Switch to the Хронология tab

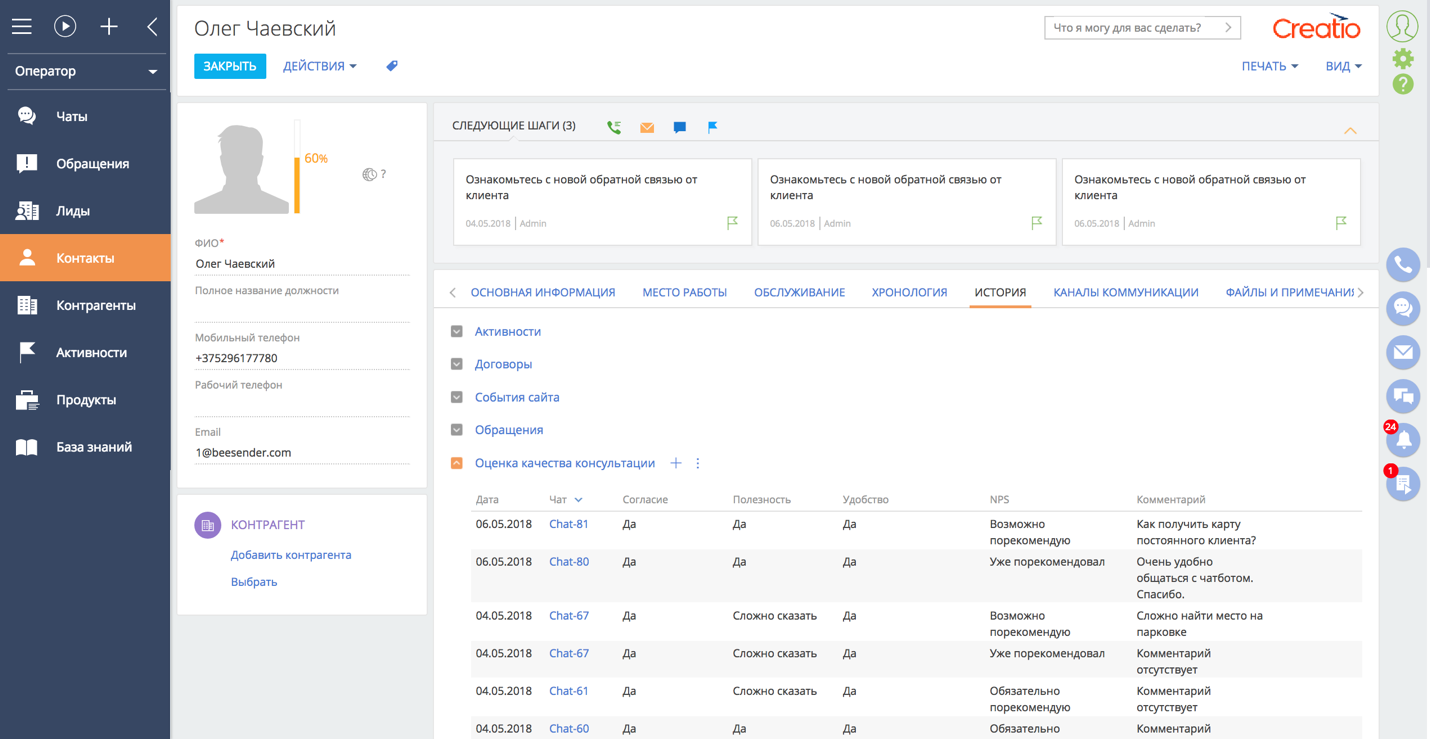point(909,292)
